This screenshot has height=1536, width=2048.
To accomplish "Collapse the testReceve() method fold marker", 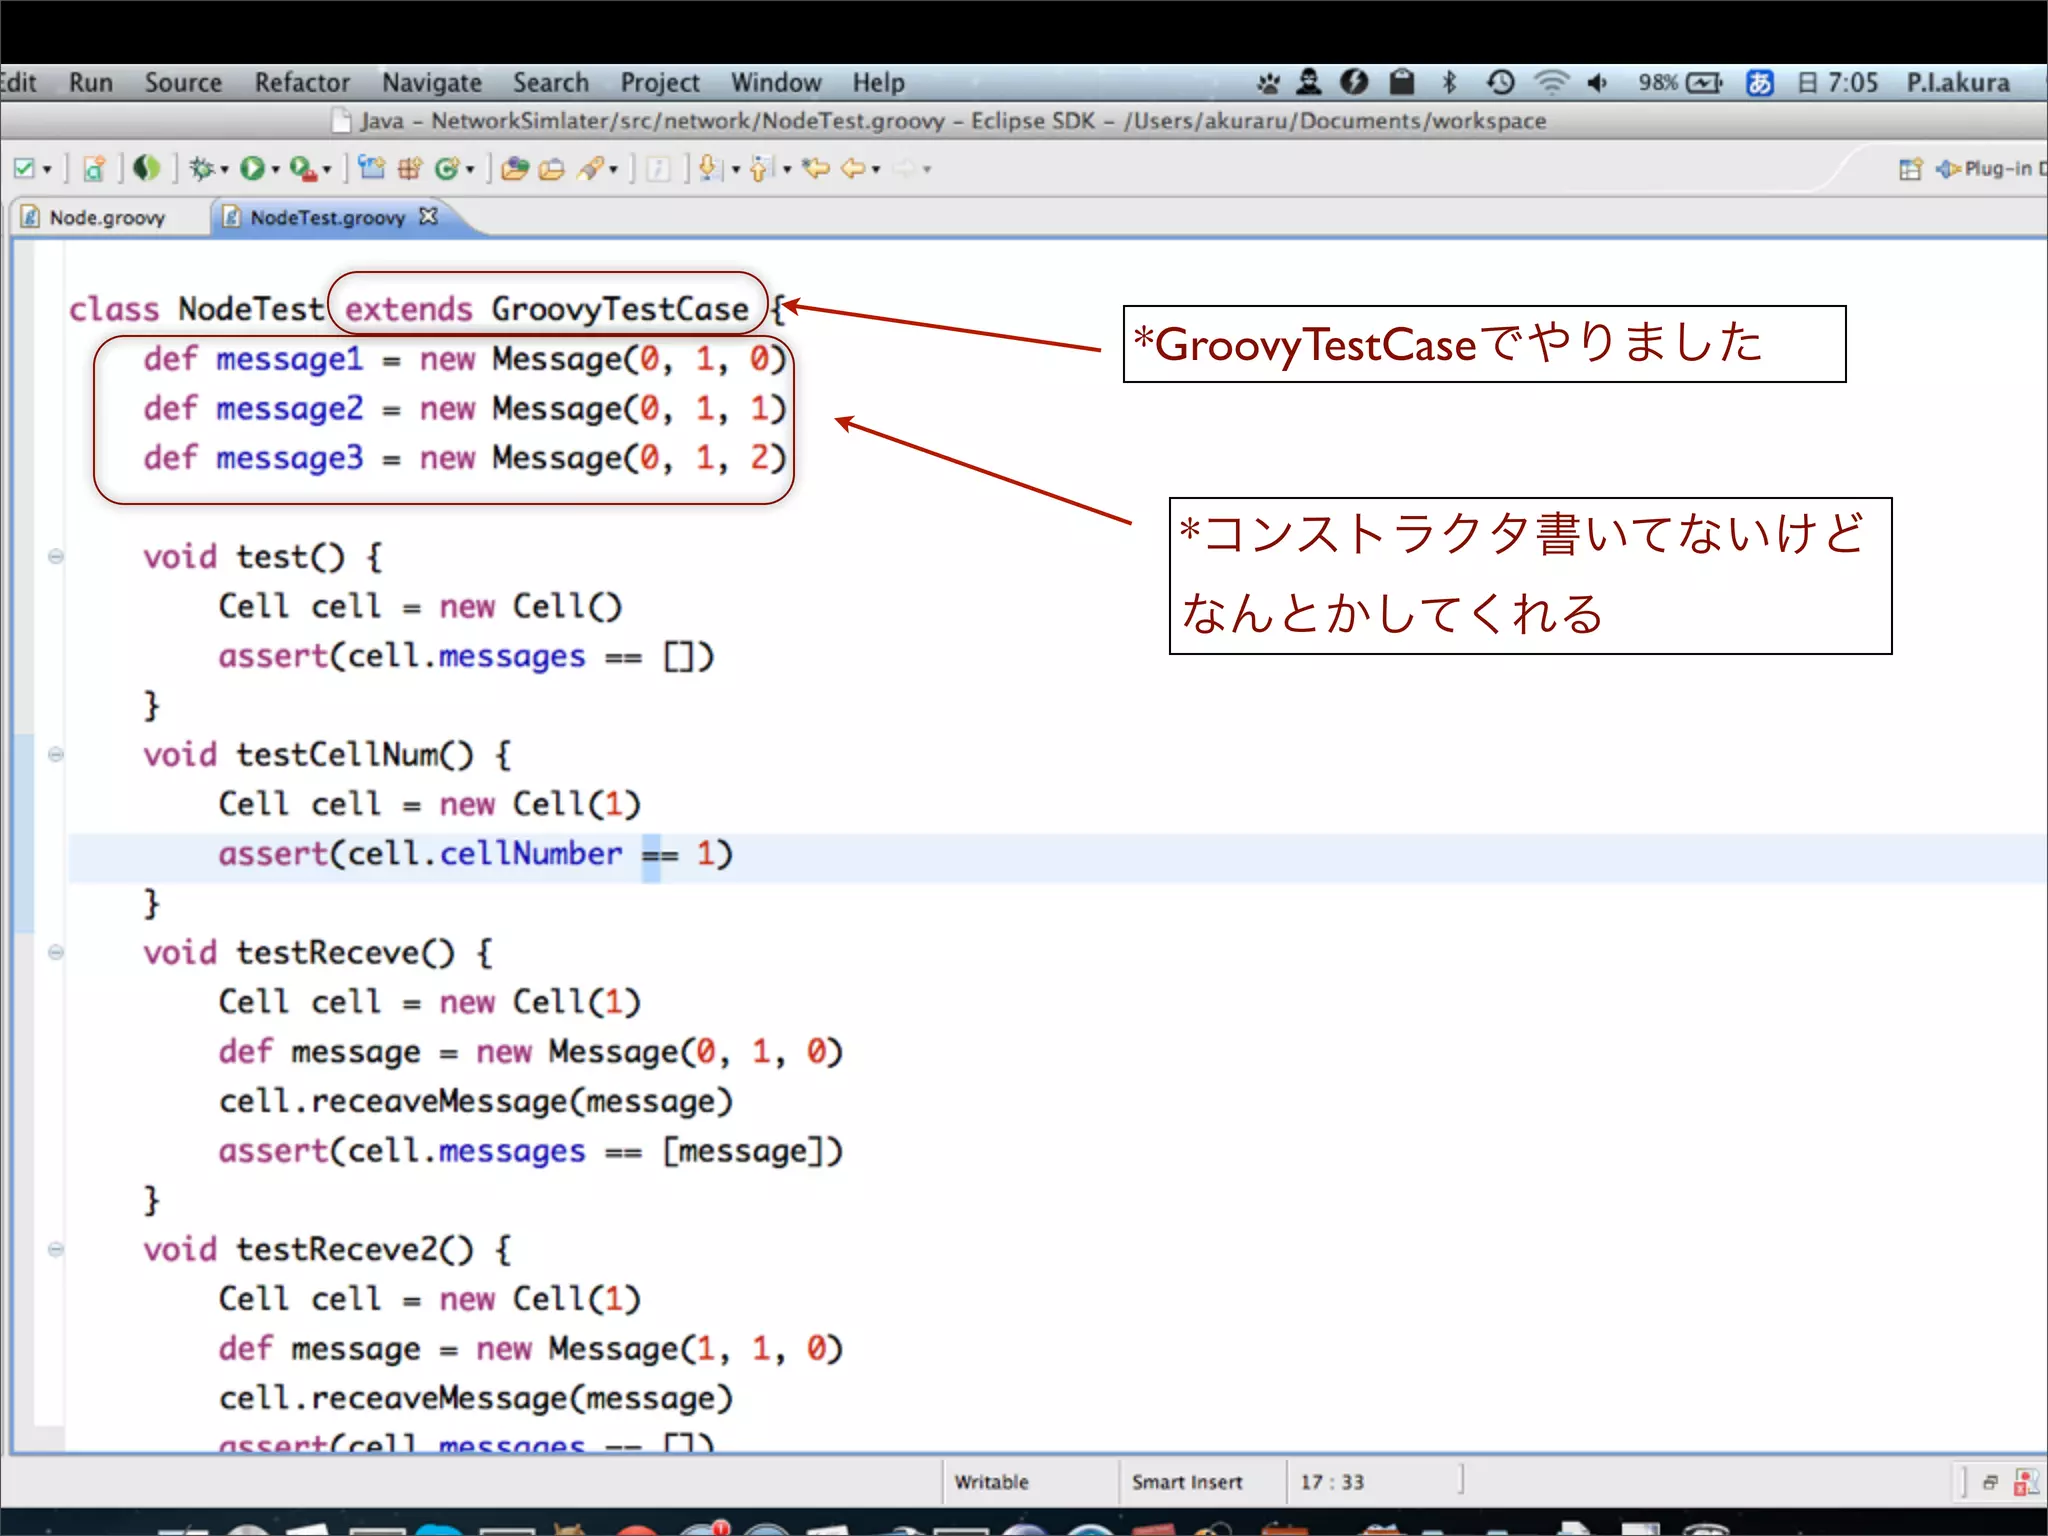I will tap(56, 952).
